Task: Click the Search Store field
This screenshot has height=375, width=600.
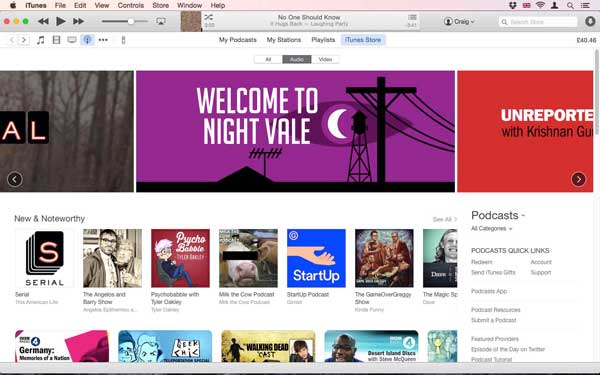Action: coord(538,22)
